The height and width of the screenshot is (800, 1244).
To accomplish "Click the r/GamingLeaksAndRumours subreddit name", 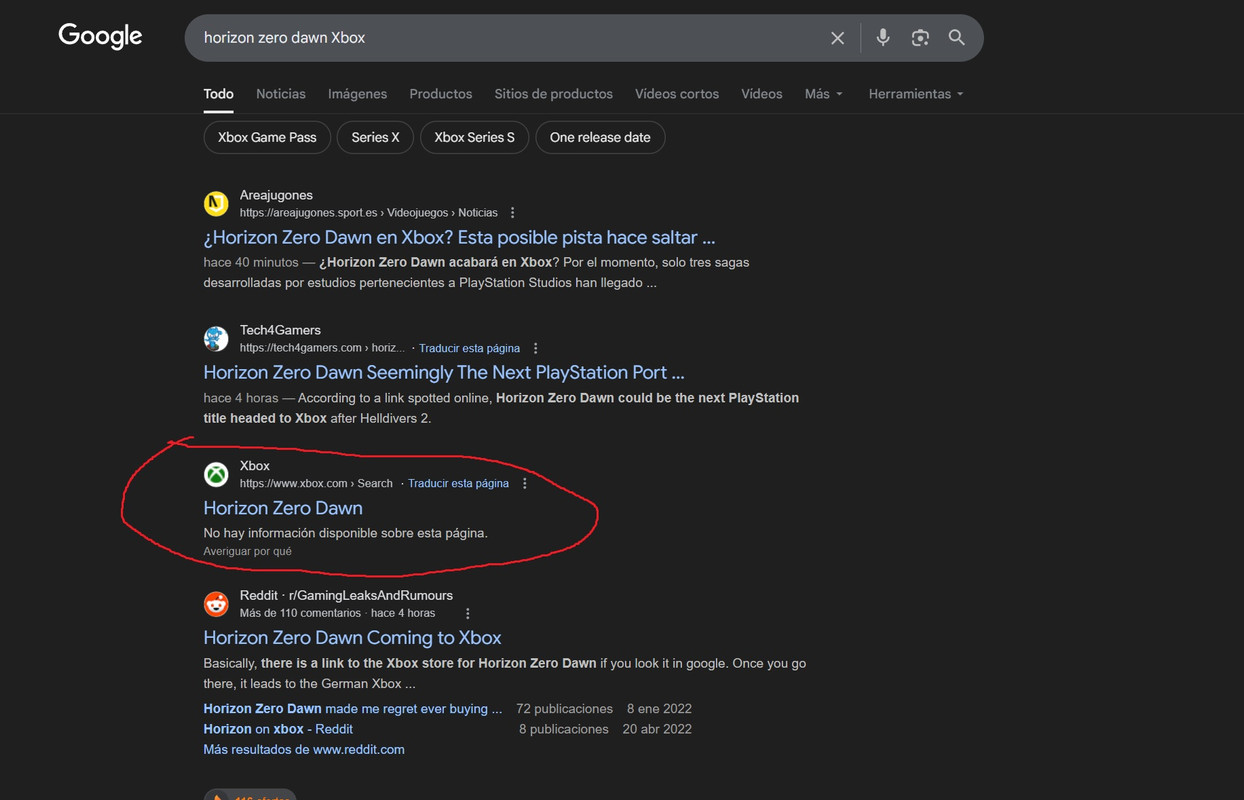I will click(372, 596).
